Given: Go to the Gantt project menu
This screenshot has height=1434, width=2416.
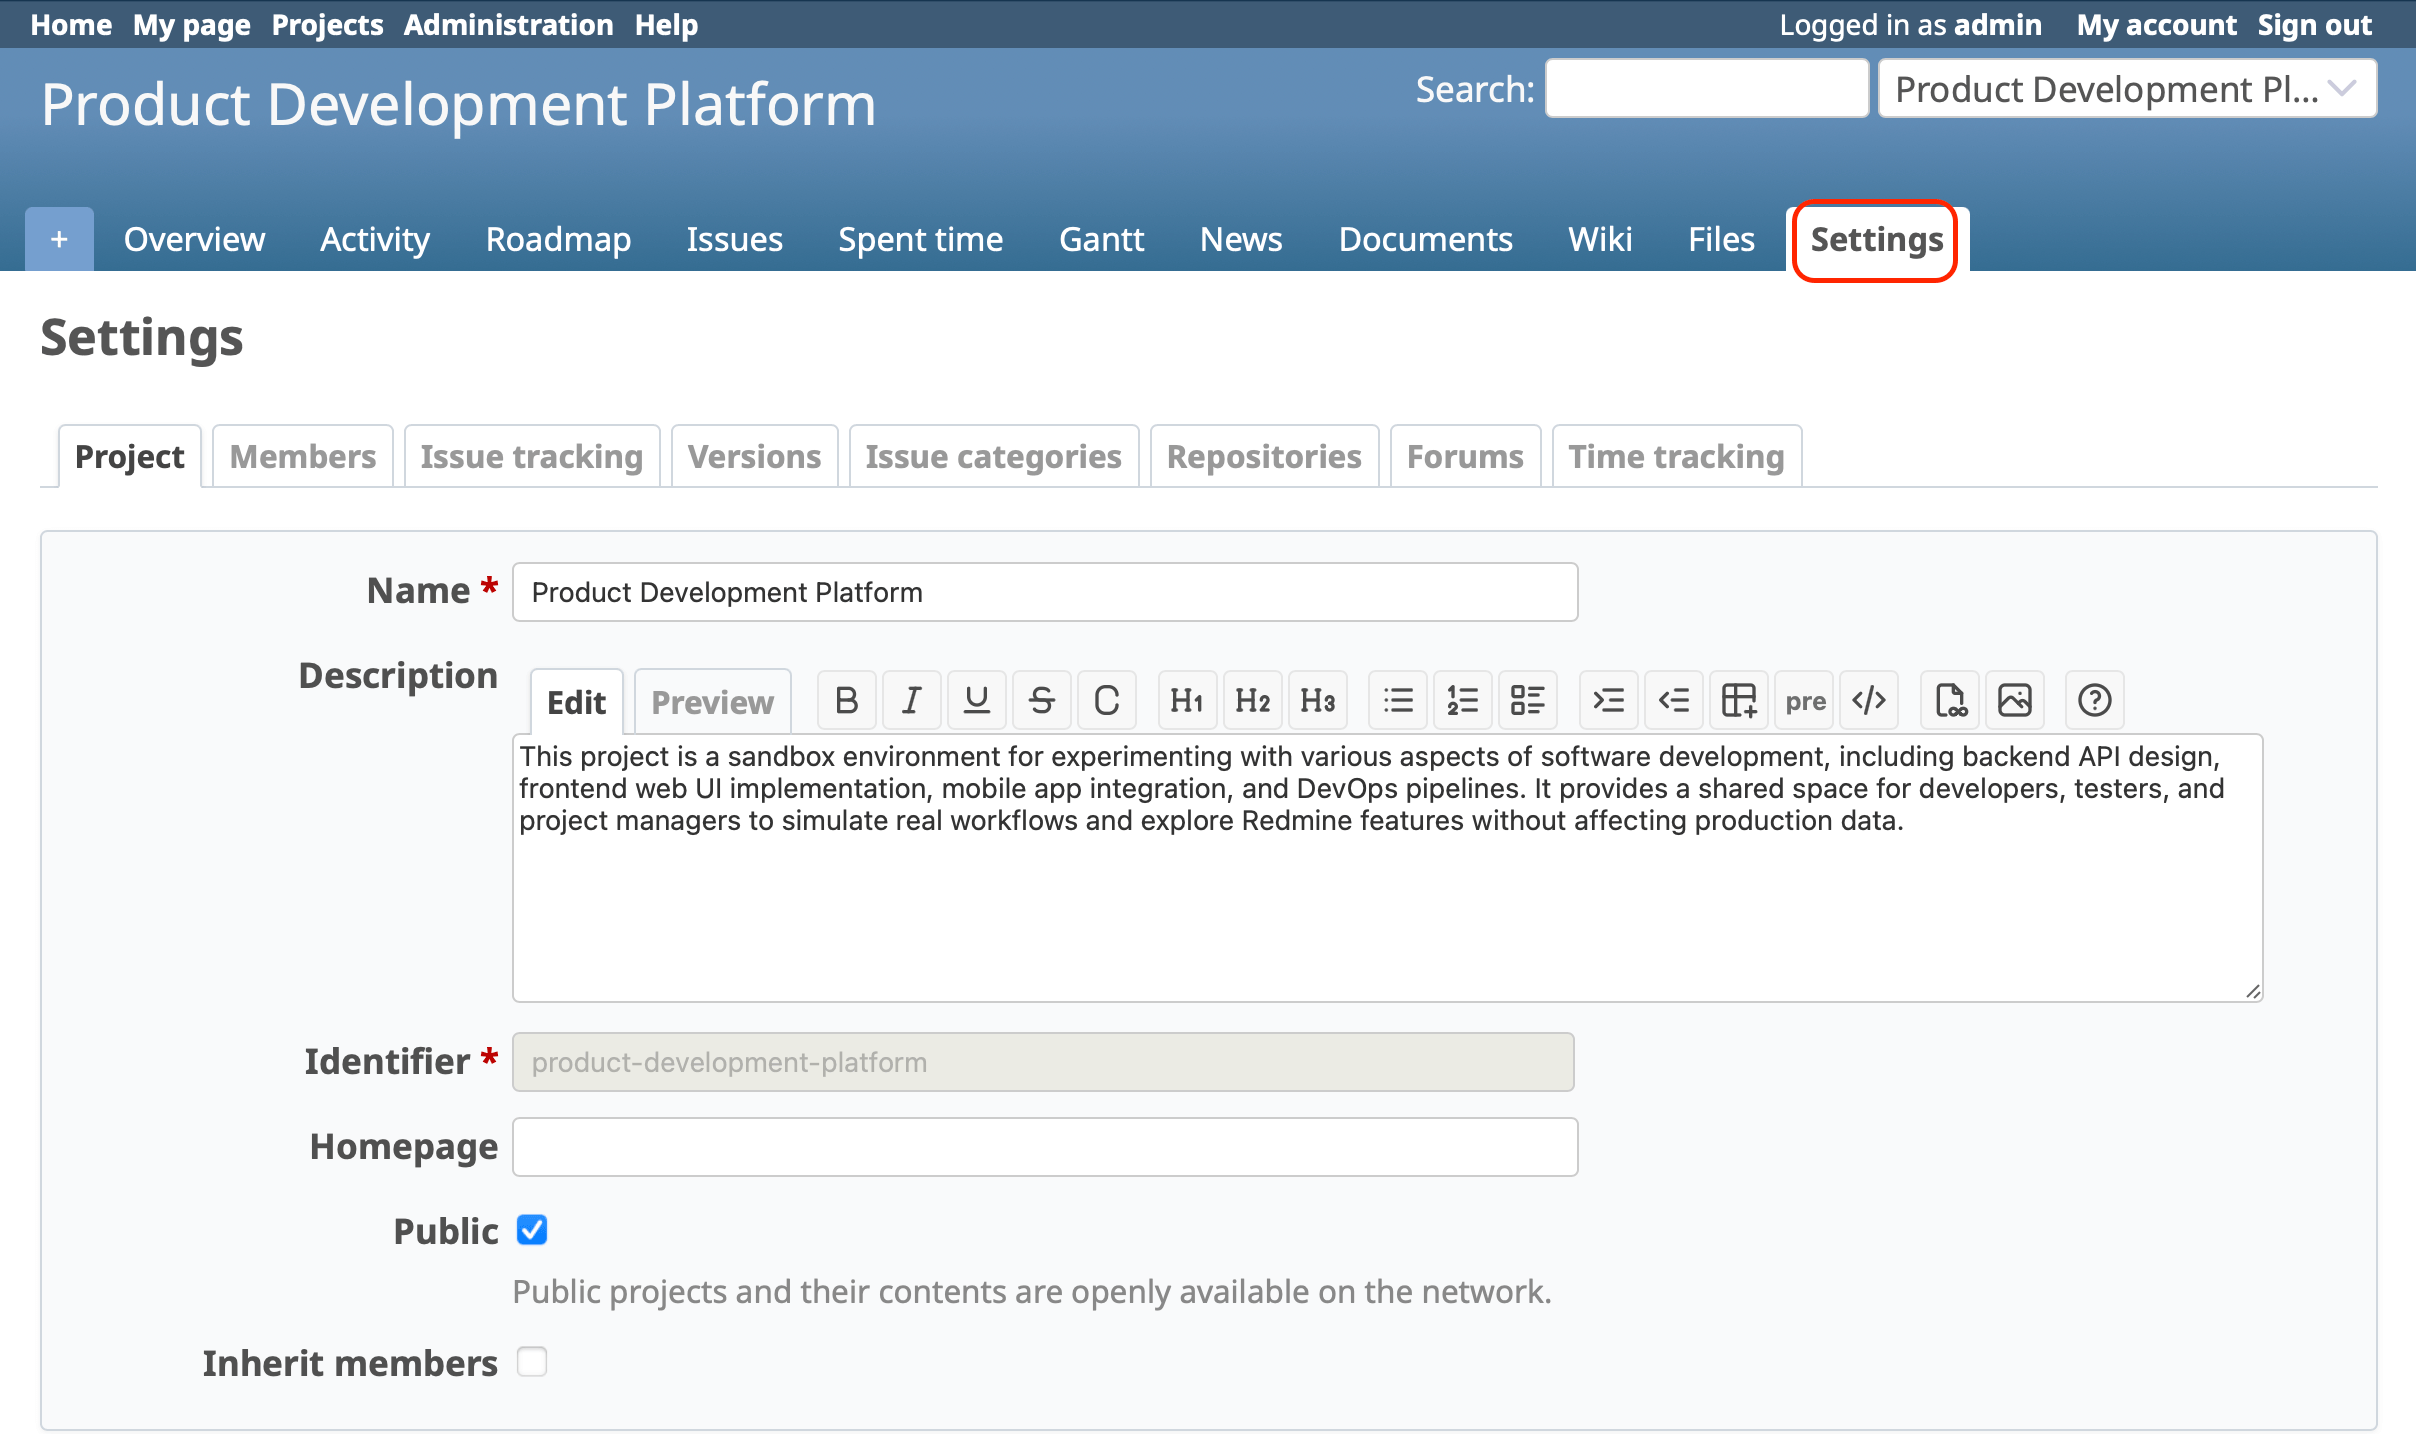Looking at the screenshot, I should [1101, 240].
